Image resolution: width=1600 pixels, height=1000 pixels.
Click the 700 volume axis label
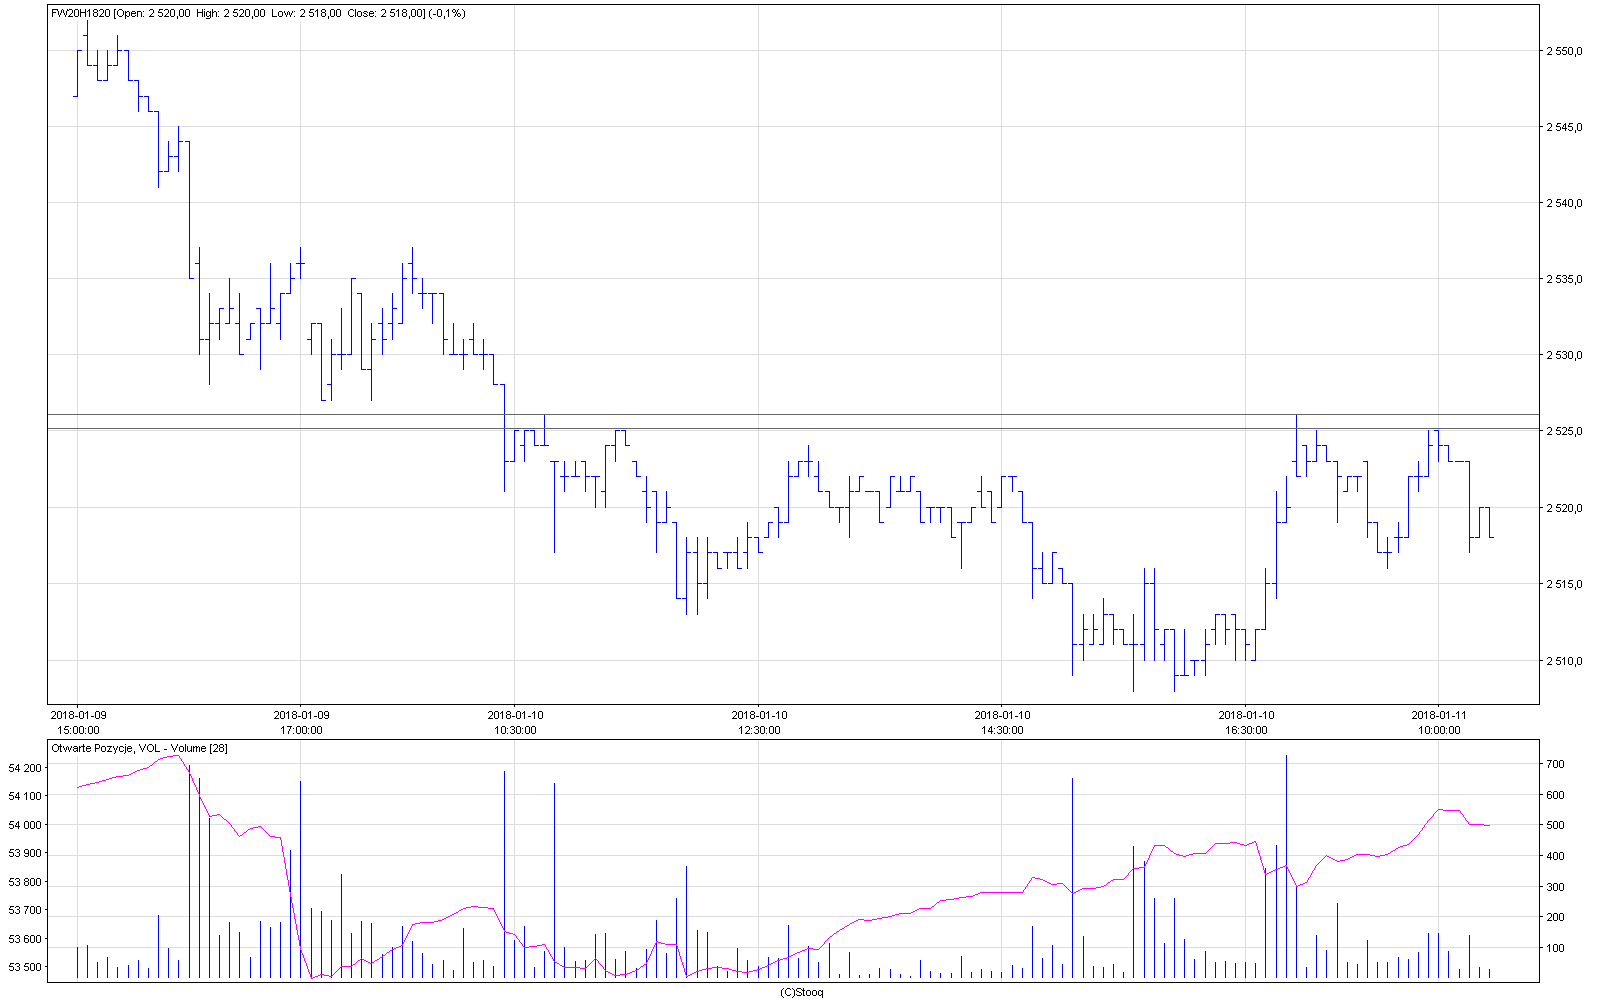tap(1555, 764)
